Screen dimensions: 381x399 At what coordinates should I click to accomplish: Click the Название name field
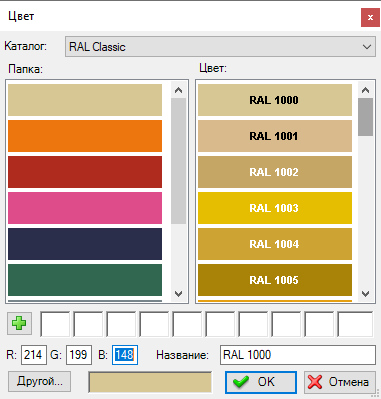[x=298, y=355]
